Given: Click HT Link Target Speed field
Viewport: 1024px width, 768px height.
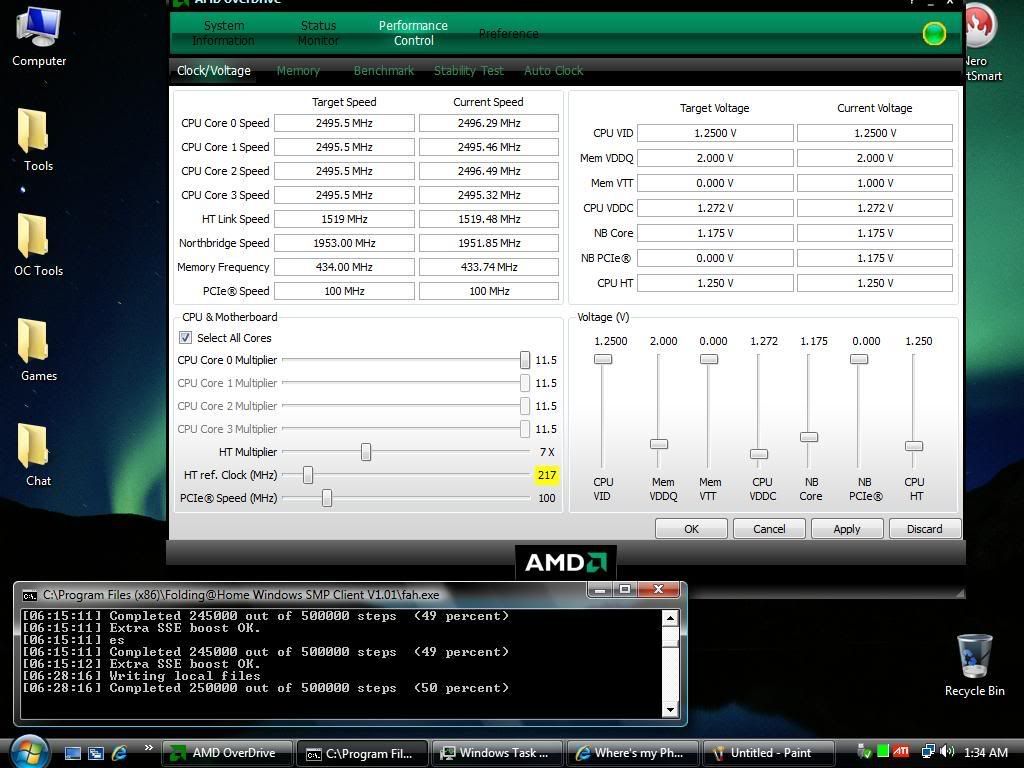Looking at the screenshot, I should 344,219.
